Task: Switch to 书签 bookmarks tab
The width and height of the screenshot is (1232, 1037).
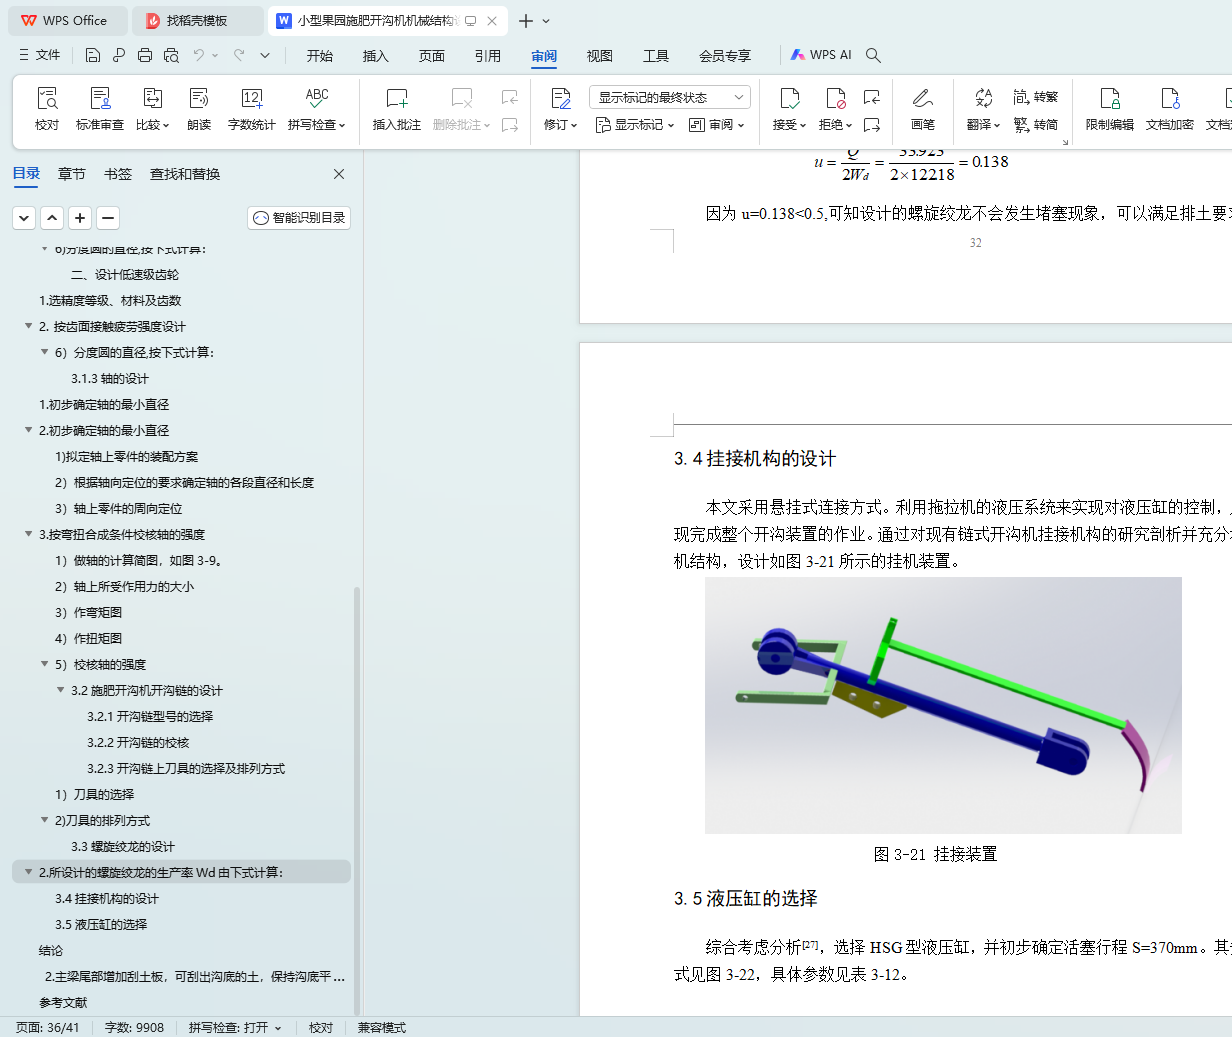Action: pyautogui.click(x=118, y=174)
